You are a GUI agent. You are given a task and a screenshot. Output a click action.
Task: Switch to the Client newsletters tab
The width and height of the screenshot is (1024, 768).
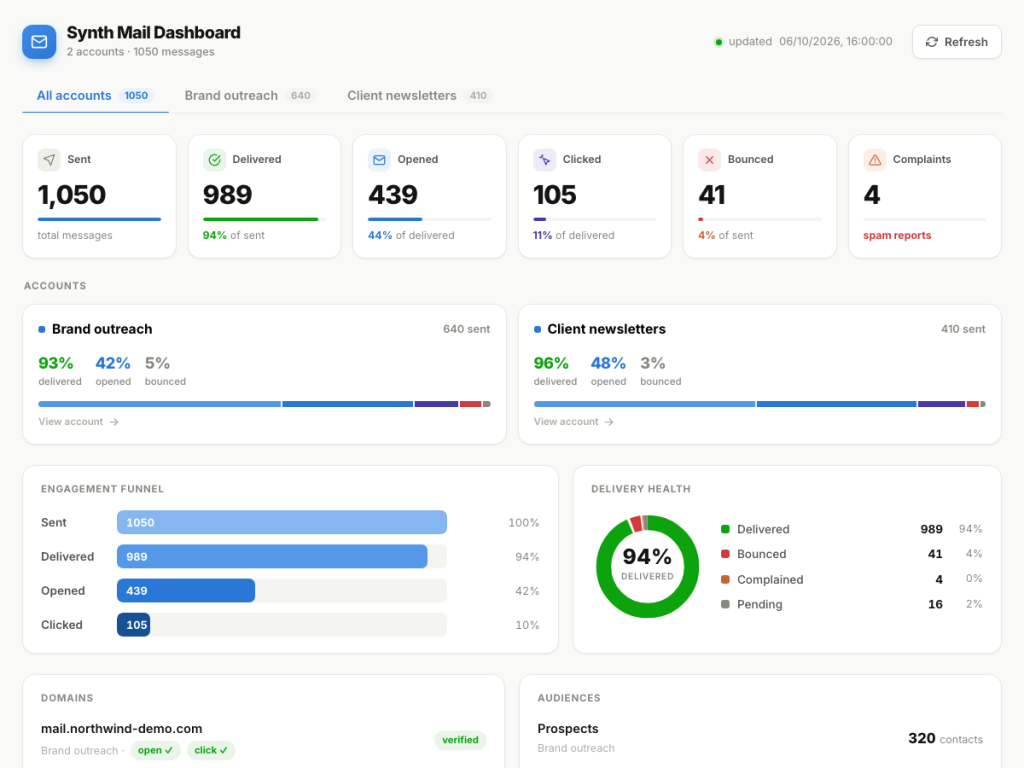pyautogui.click(x=418, y=95)
